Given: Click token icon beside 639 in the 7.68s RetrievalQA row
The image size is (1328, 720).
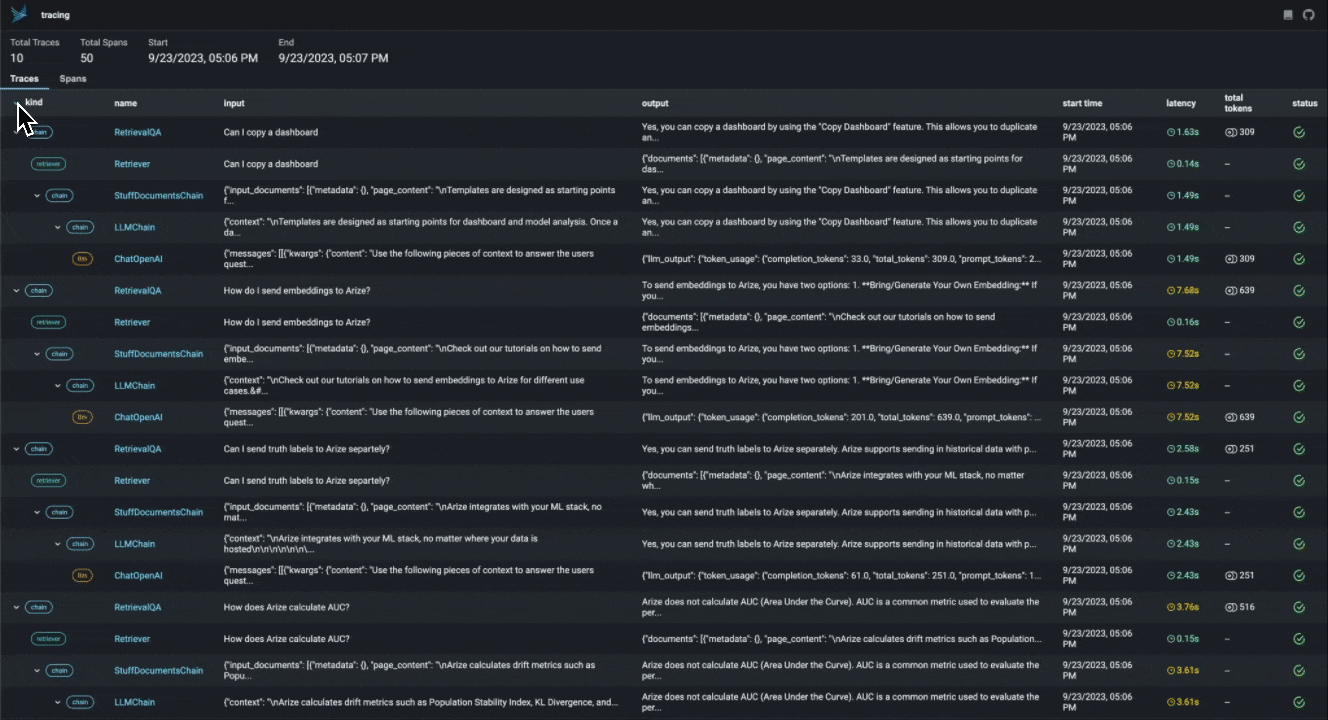Looking at the screenshot, I should [x=1230, y=291].
